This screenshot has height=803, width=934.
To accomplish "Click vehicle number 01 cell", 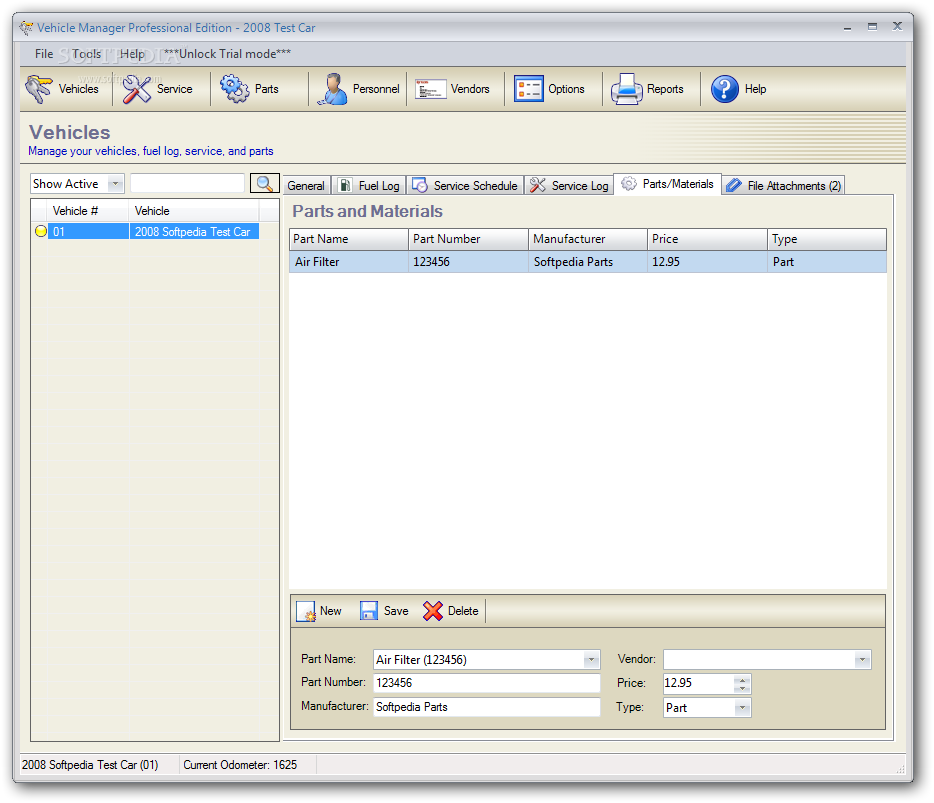I will [x=88, y=232].
